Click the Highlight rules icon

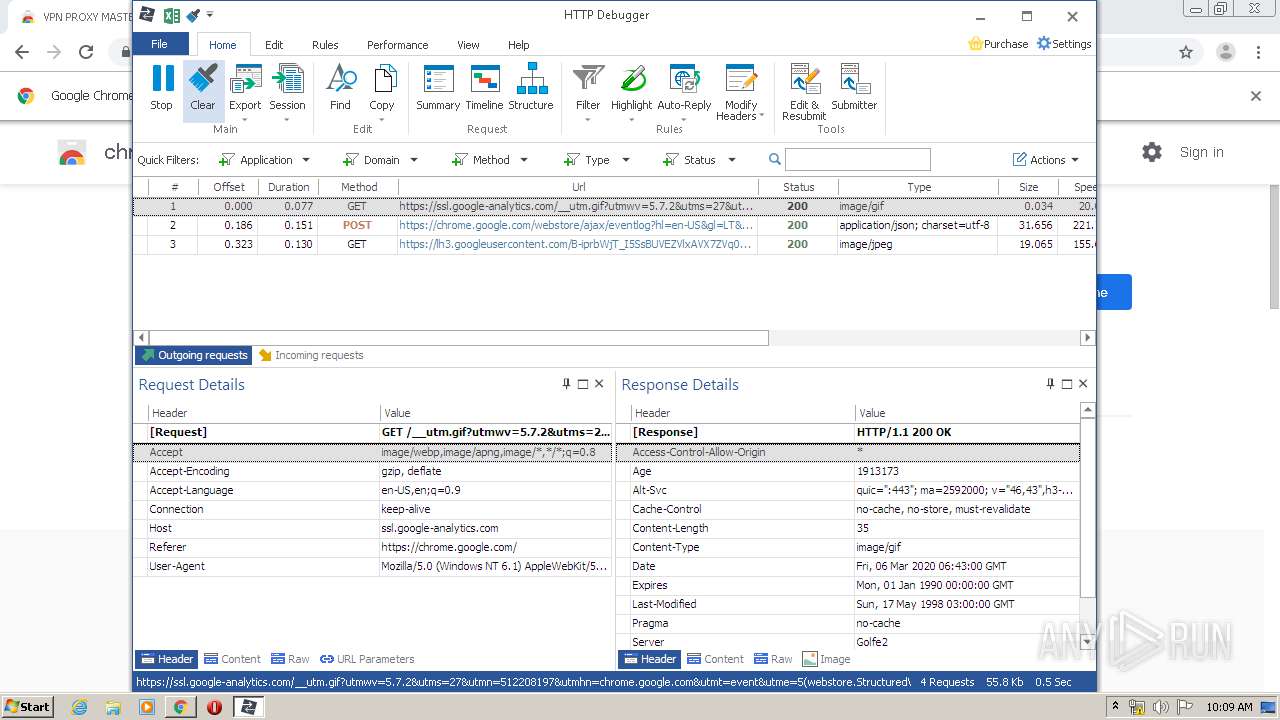point(631,92)
